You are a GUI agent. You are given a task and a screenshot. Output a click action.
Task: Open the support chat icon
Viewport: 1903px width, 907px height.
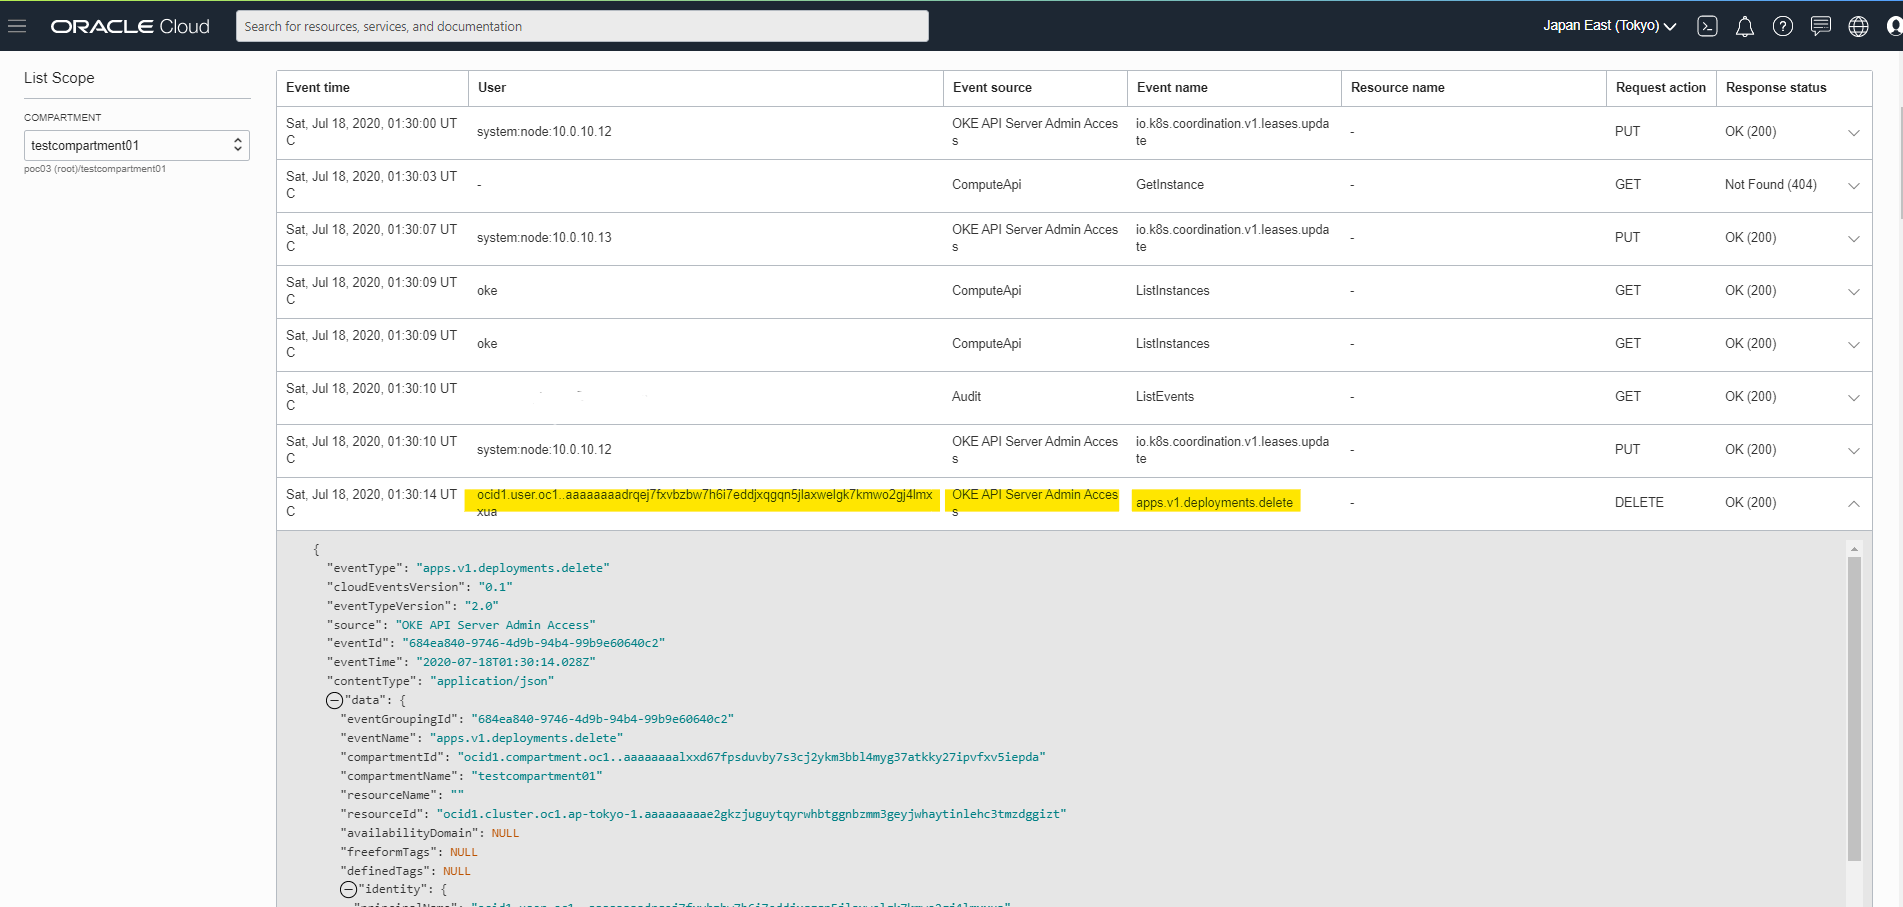pyautogui.click(x=1821, y=26)
